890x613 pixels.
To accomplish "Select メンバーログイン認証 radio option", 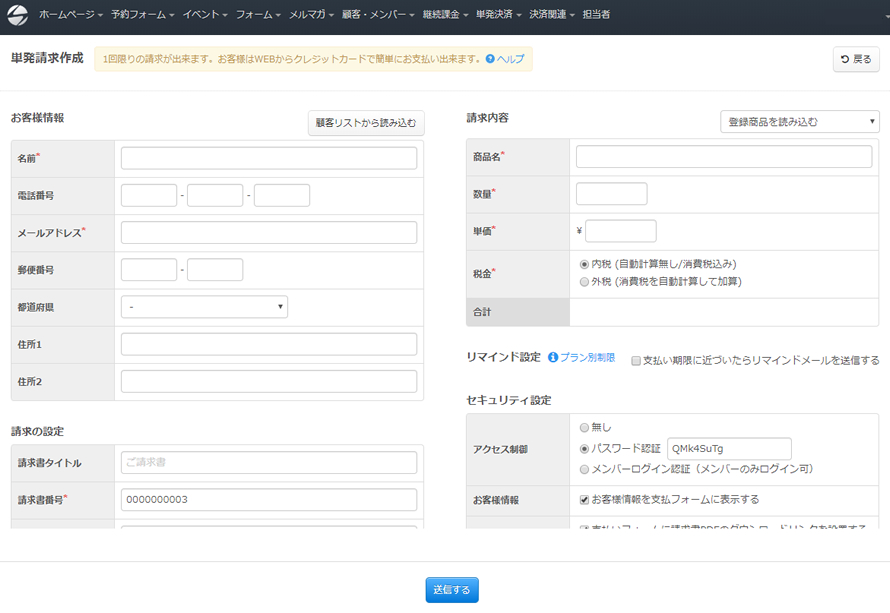I will 585,469.
